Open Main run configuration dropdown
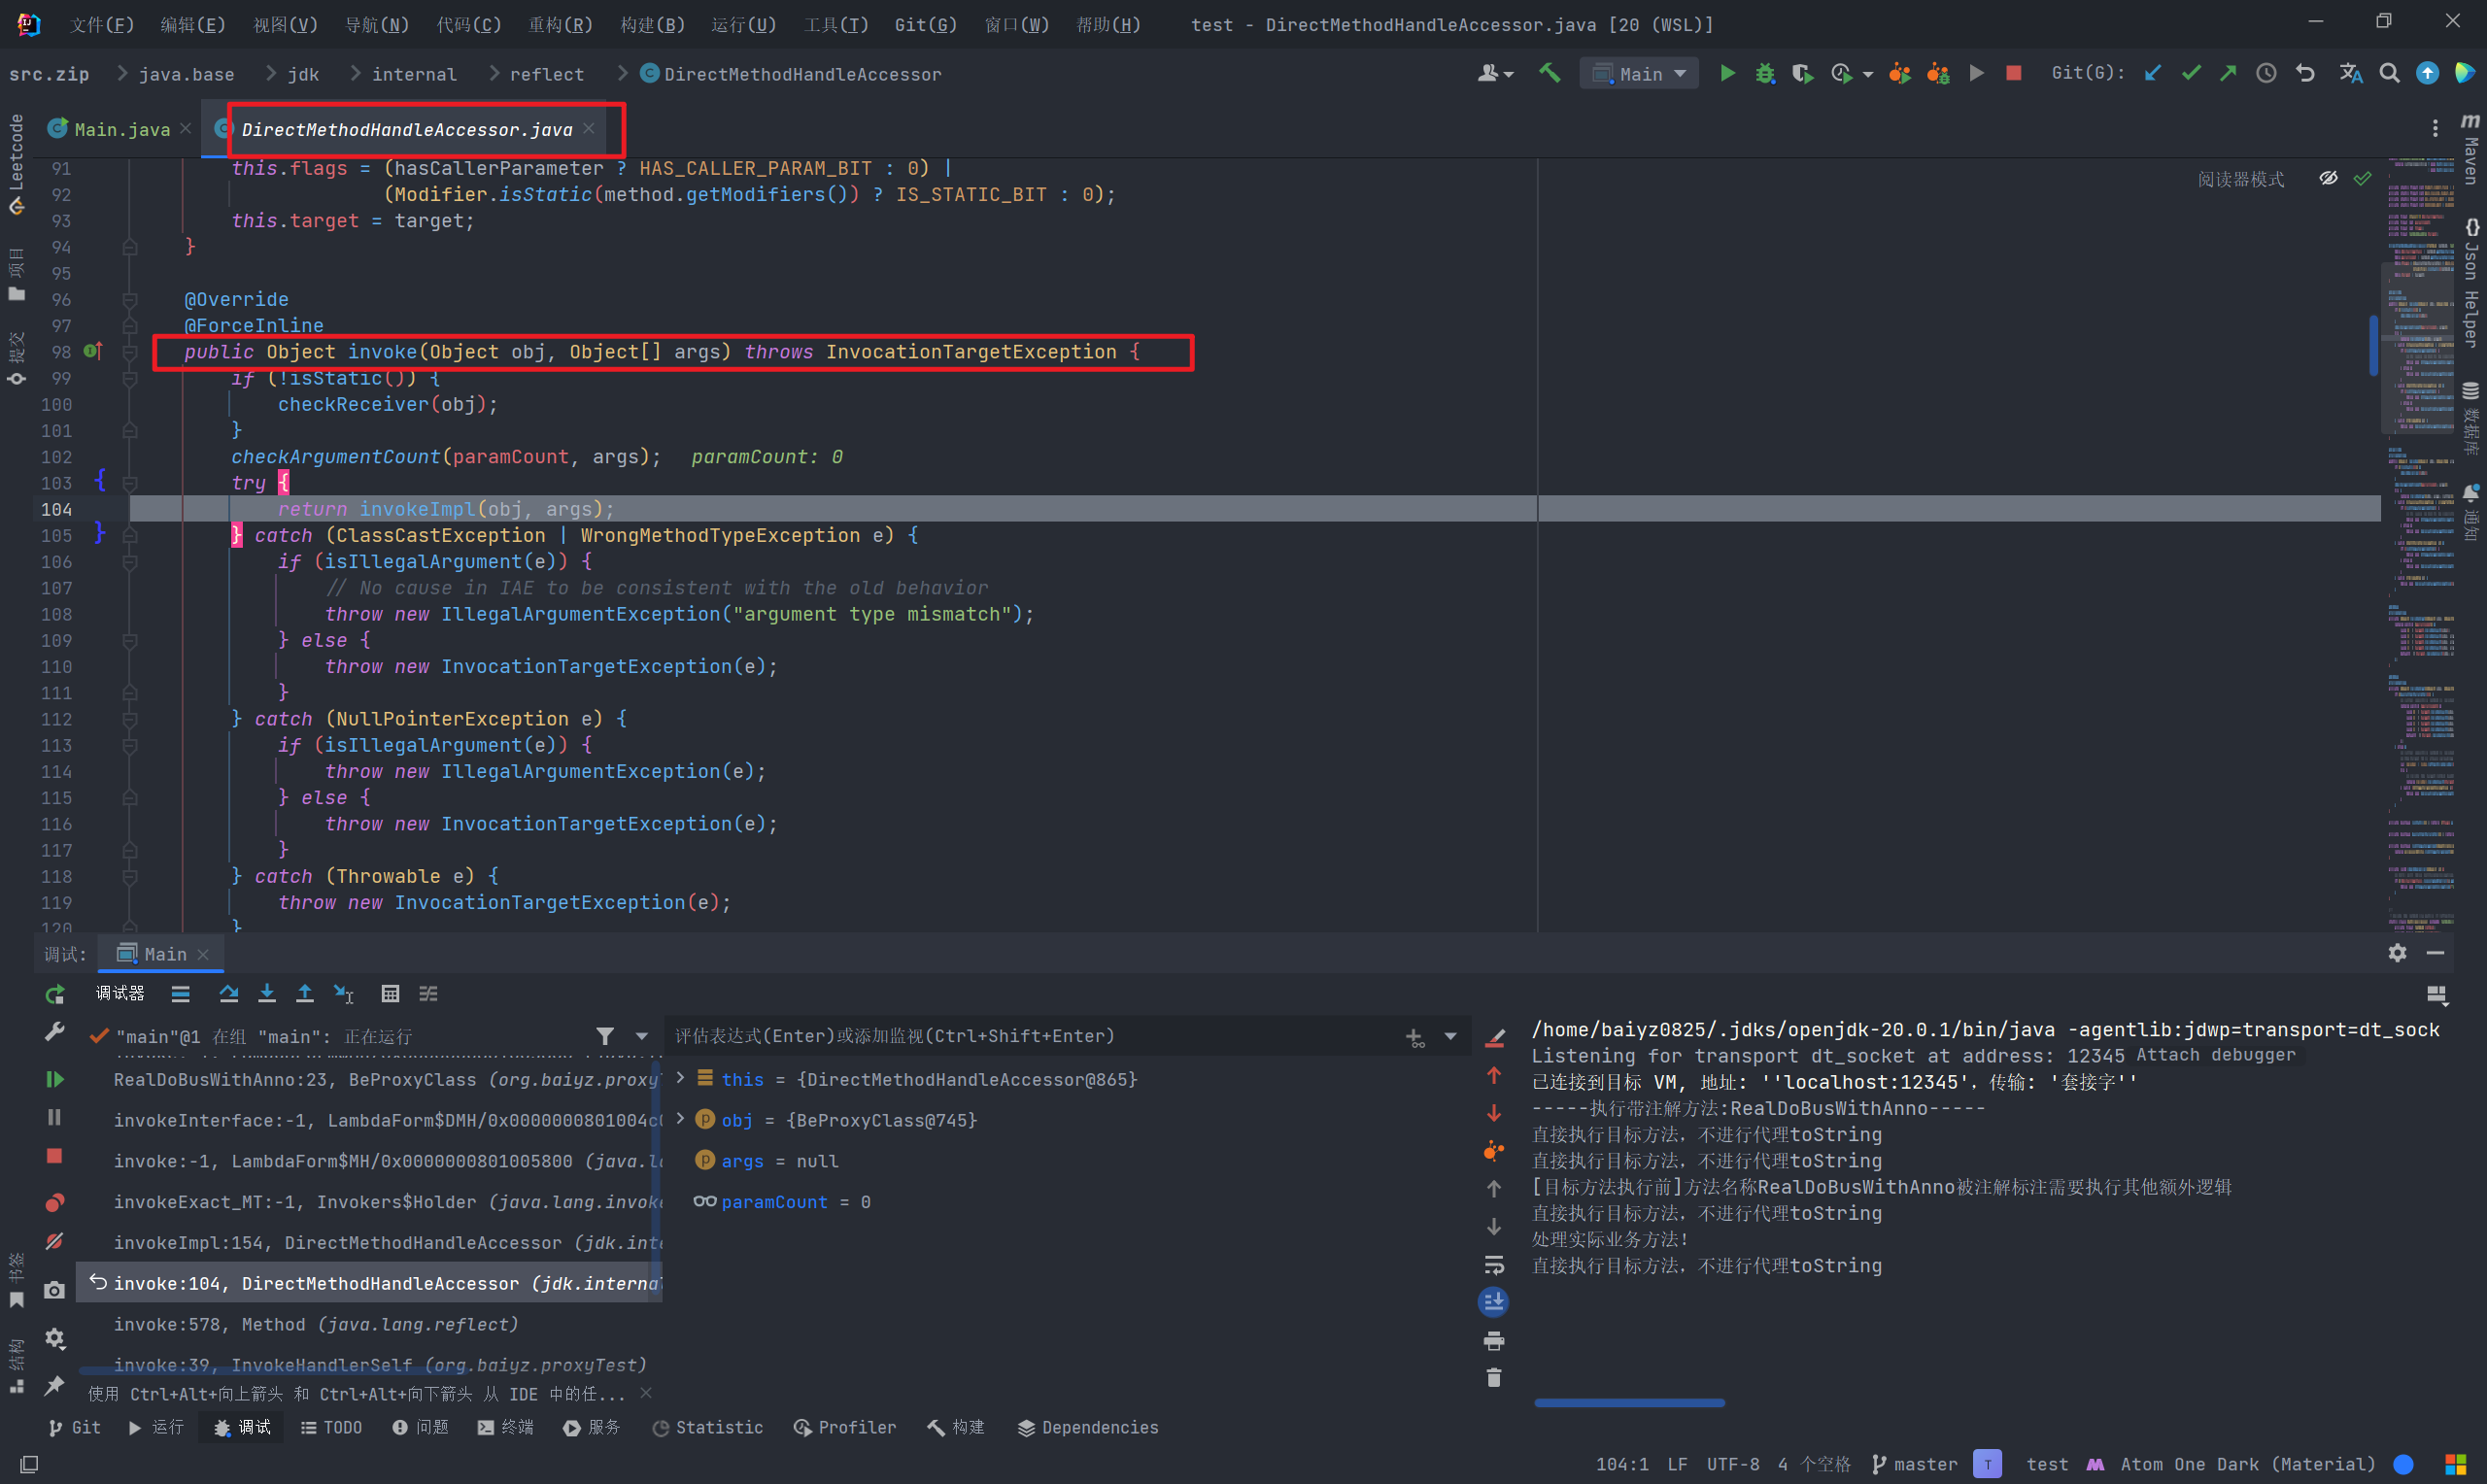 pyautogui.click(x=1639, y=73)
